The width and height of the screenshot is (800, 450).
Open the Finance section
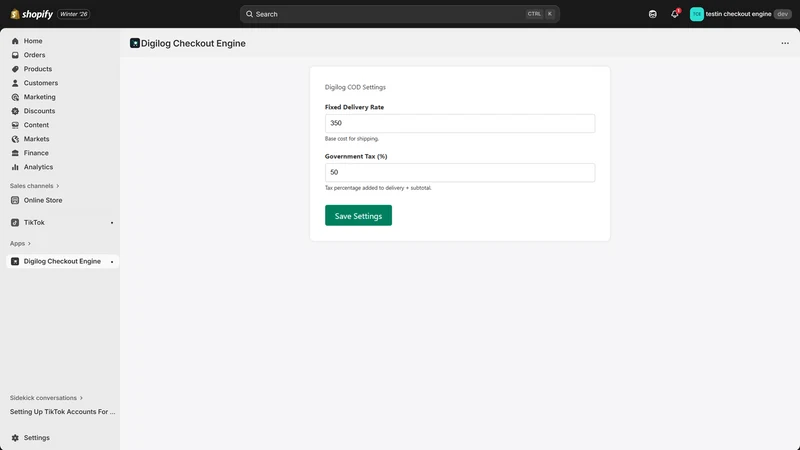coord(36,153)
